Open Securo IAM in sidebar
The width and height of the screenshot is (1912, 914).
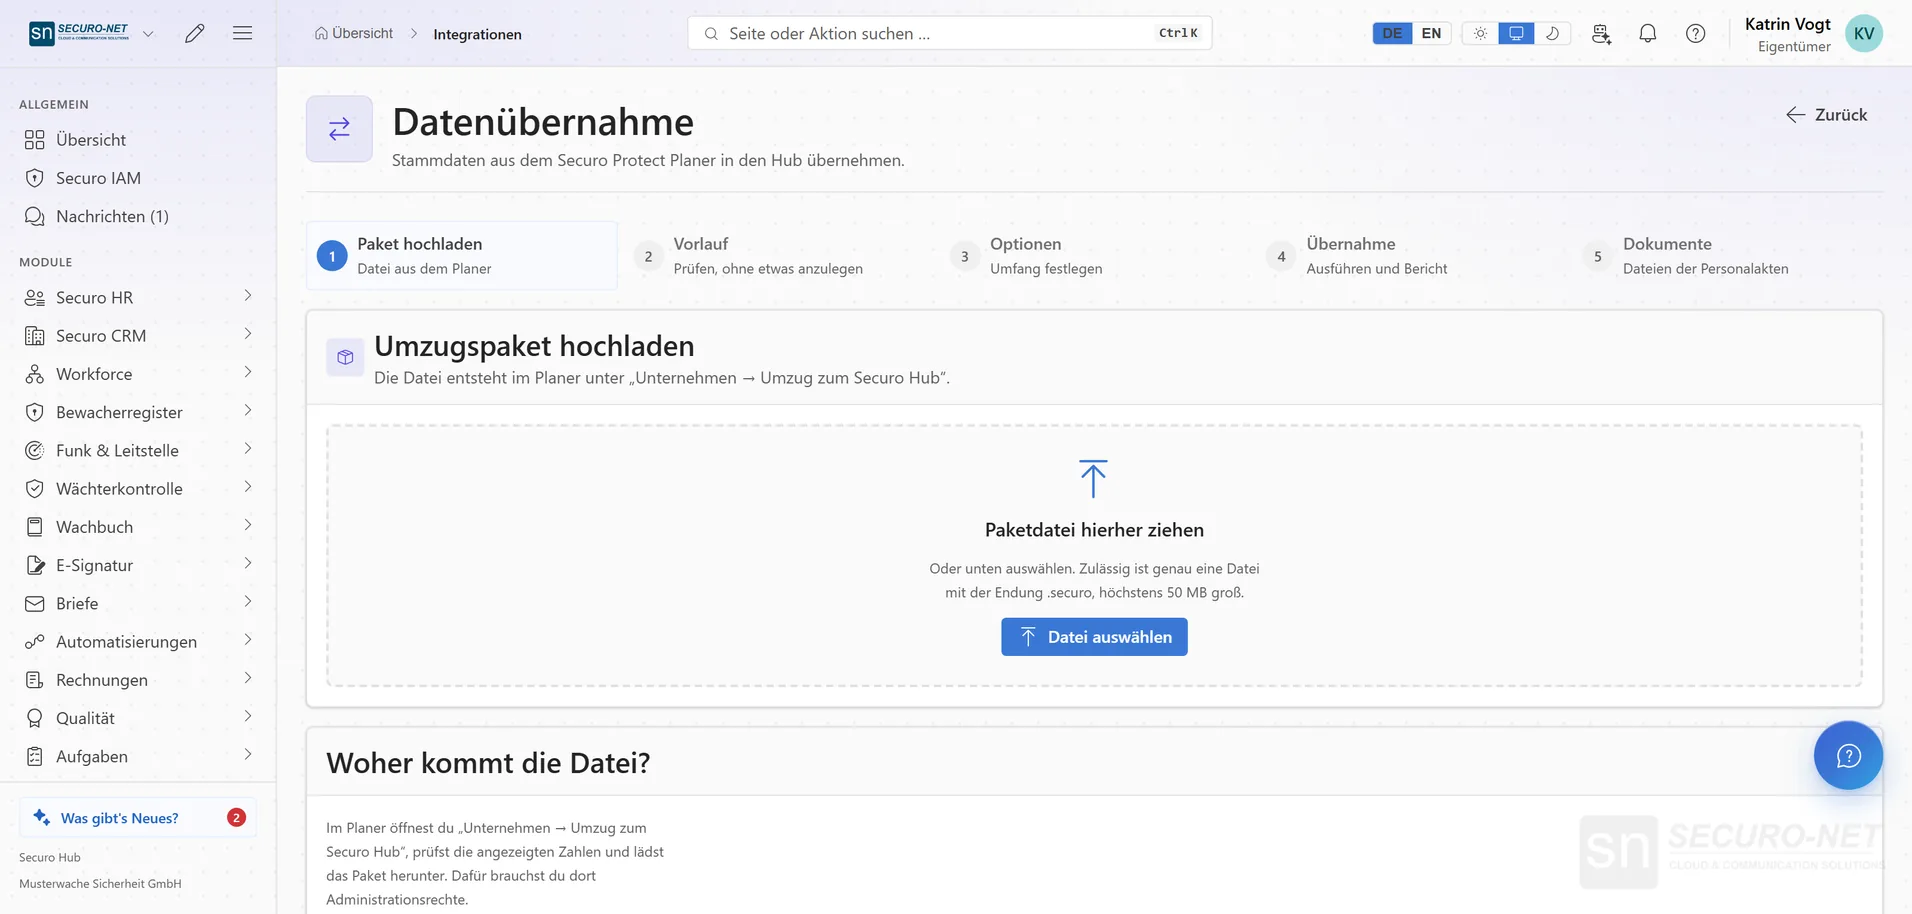click(x=138, y=178)
